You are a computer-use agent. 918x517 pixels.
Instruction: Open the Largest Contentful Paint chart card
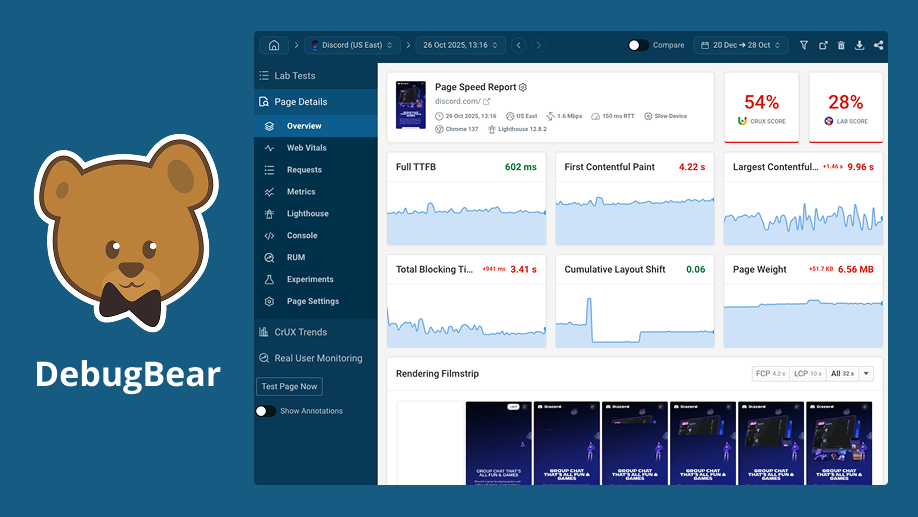coord(803,198)
